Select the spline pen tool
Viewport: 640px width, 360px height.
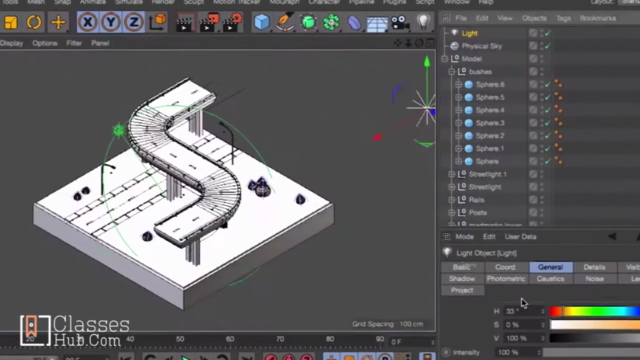click(x=285, y=22)
